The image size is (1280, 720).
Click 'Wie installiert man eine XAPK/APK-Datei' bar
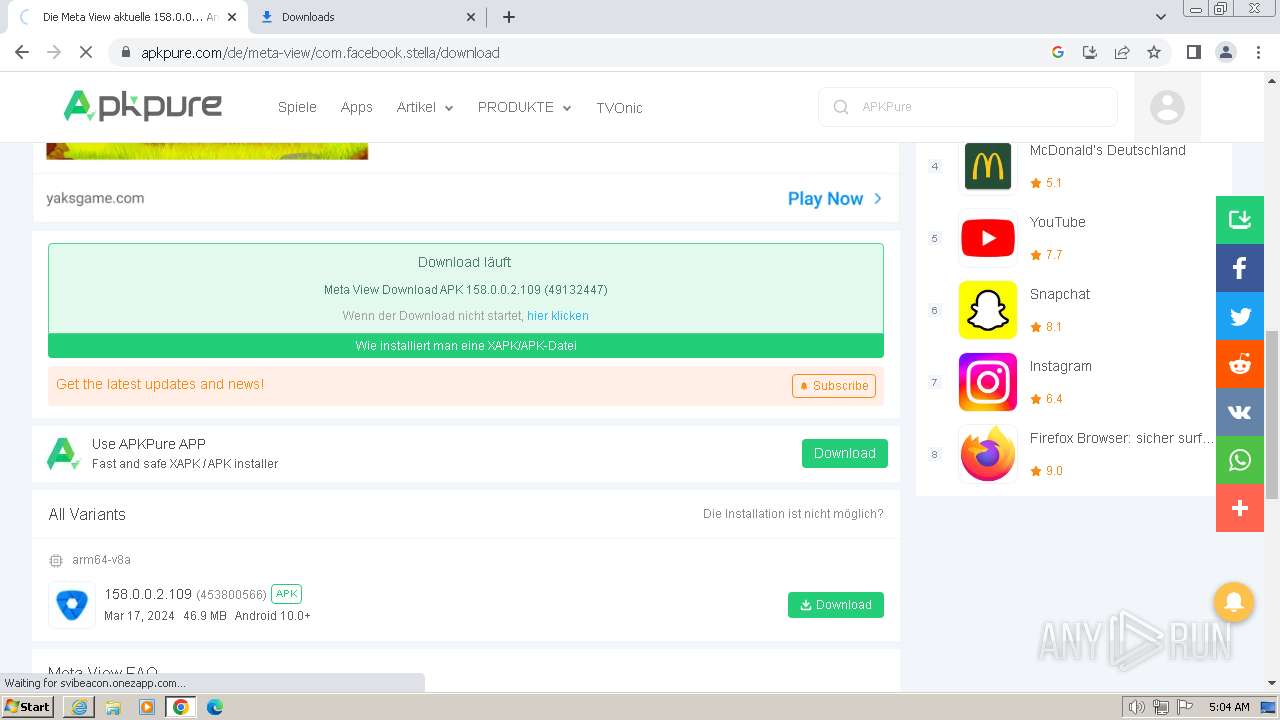(x=466, y=346)
